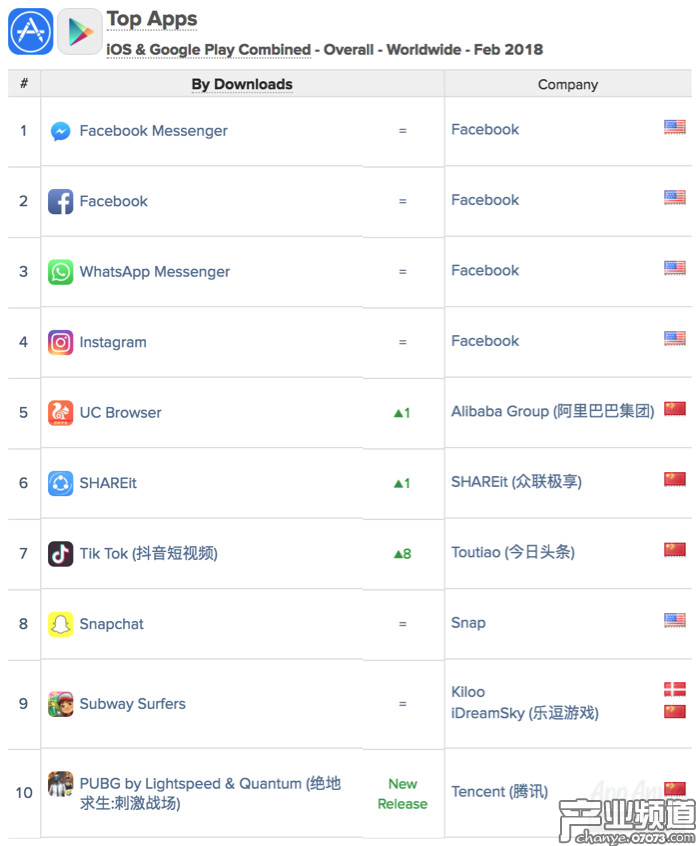The image size is (700, 846).
Task: Click the By Downloads column header
Action: (242, 85)
